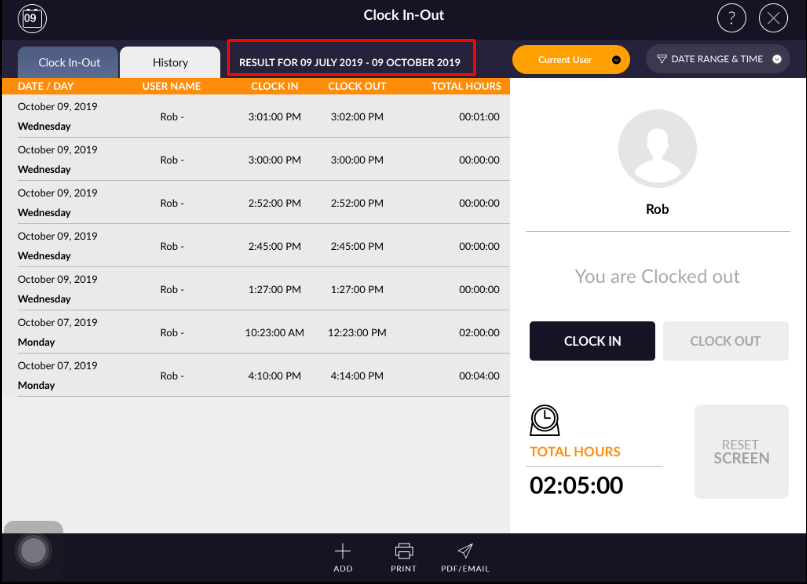Tap the floating assistive touch button
The height and width of the screenshot is (584, 807).
point(33,550)
